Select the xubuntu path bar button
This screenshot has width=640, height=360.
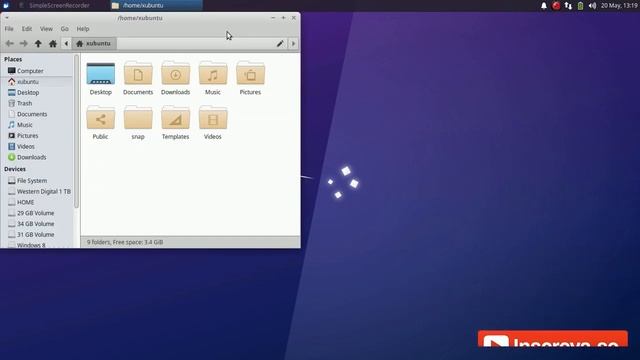[x=94, y=43]
